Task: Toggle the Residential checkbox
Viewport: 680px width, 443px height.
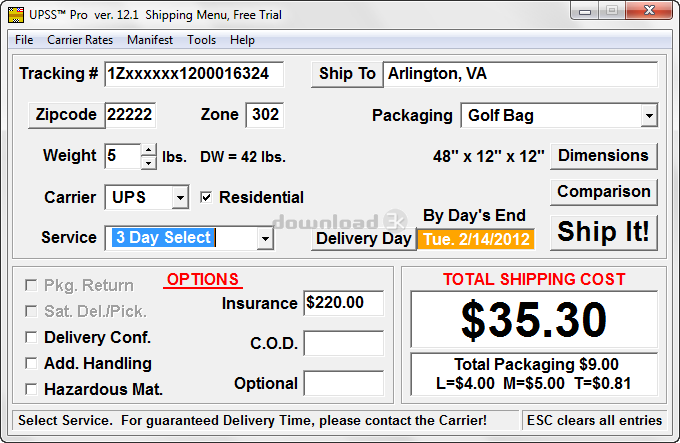Action: [206, 198]
